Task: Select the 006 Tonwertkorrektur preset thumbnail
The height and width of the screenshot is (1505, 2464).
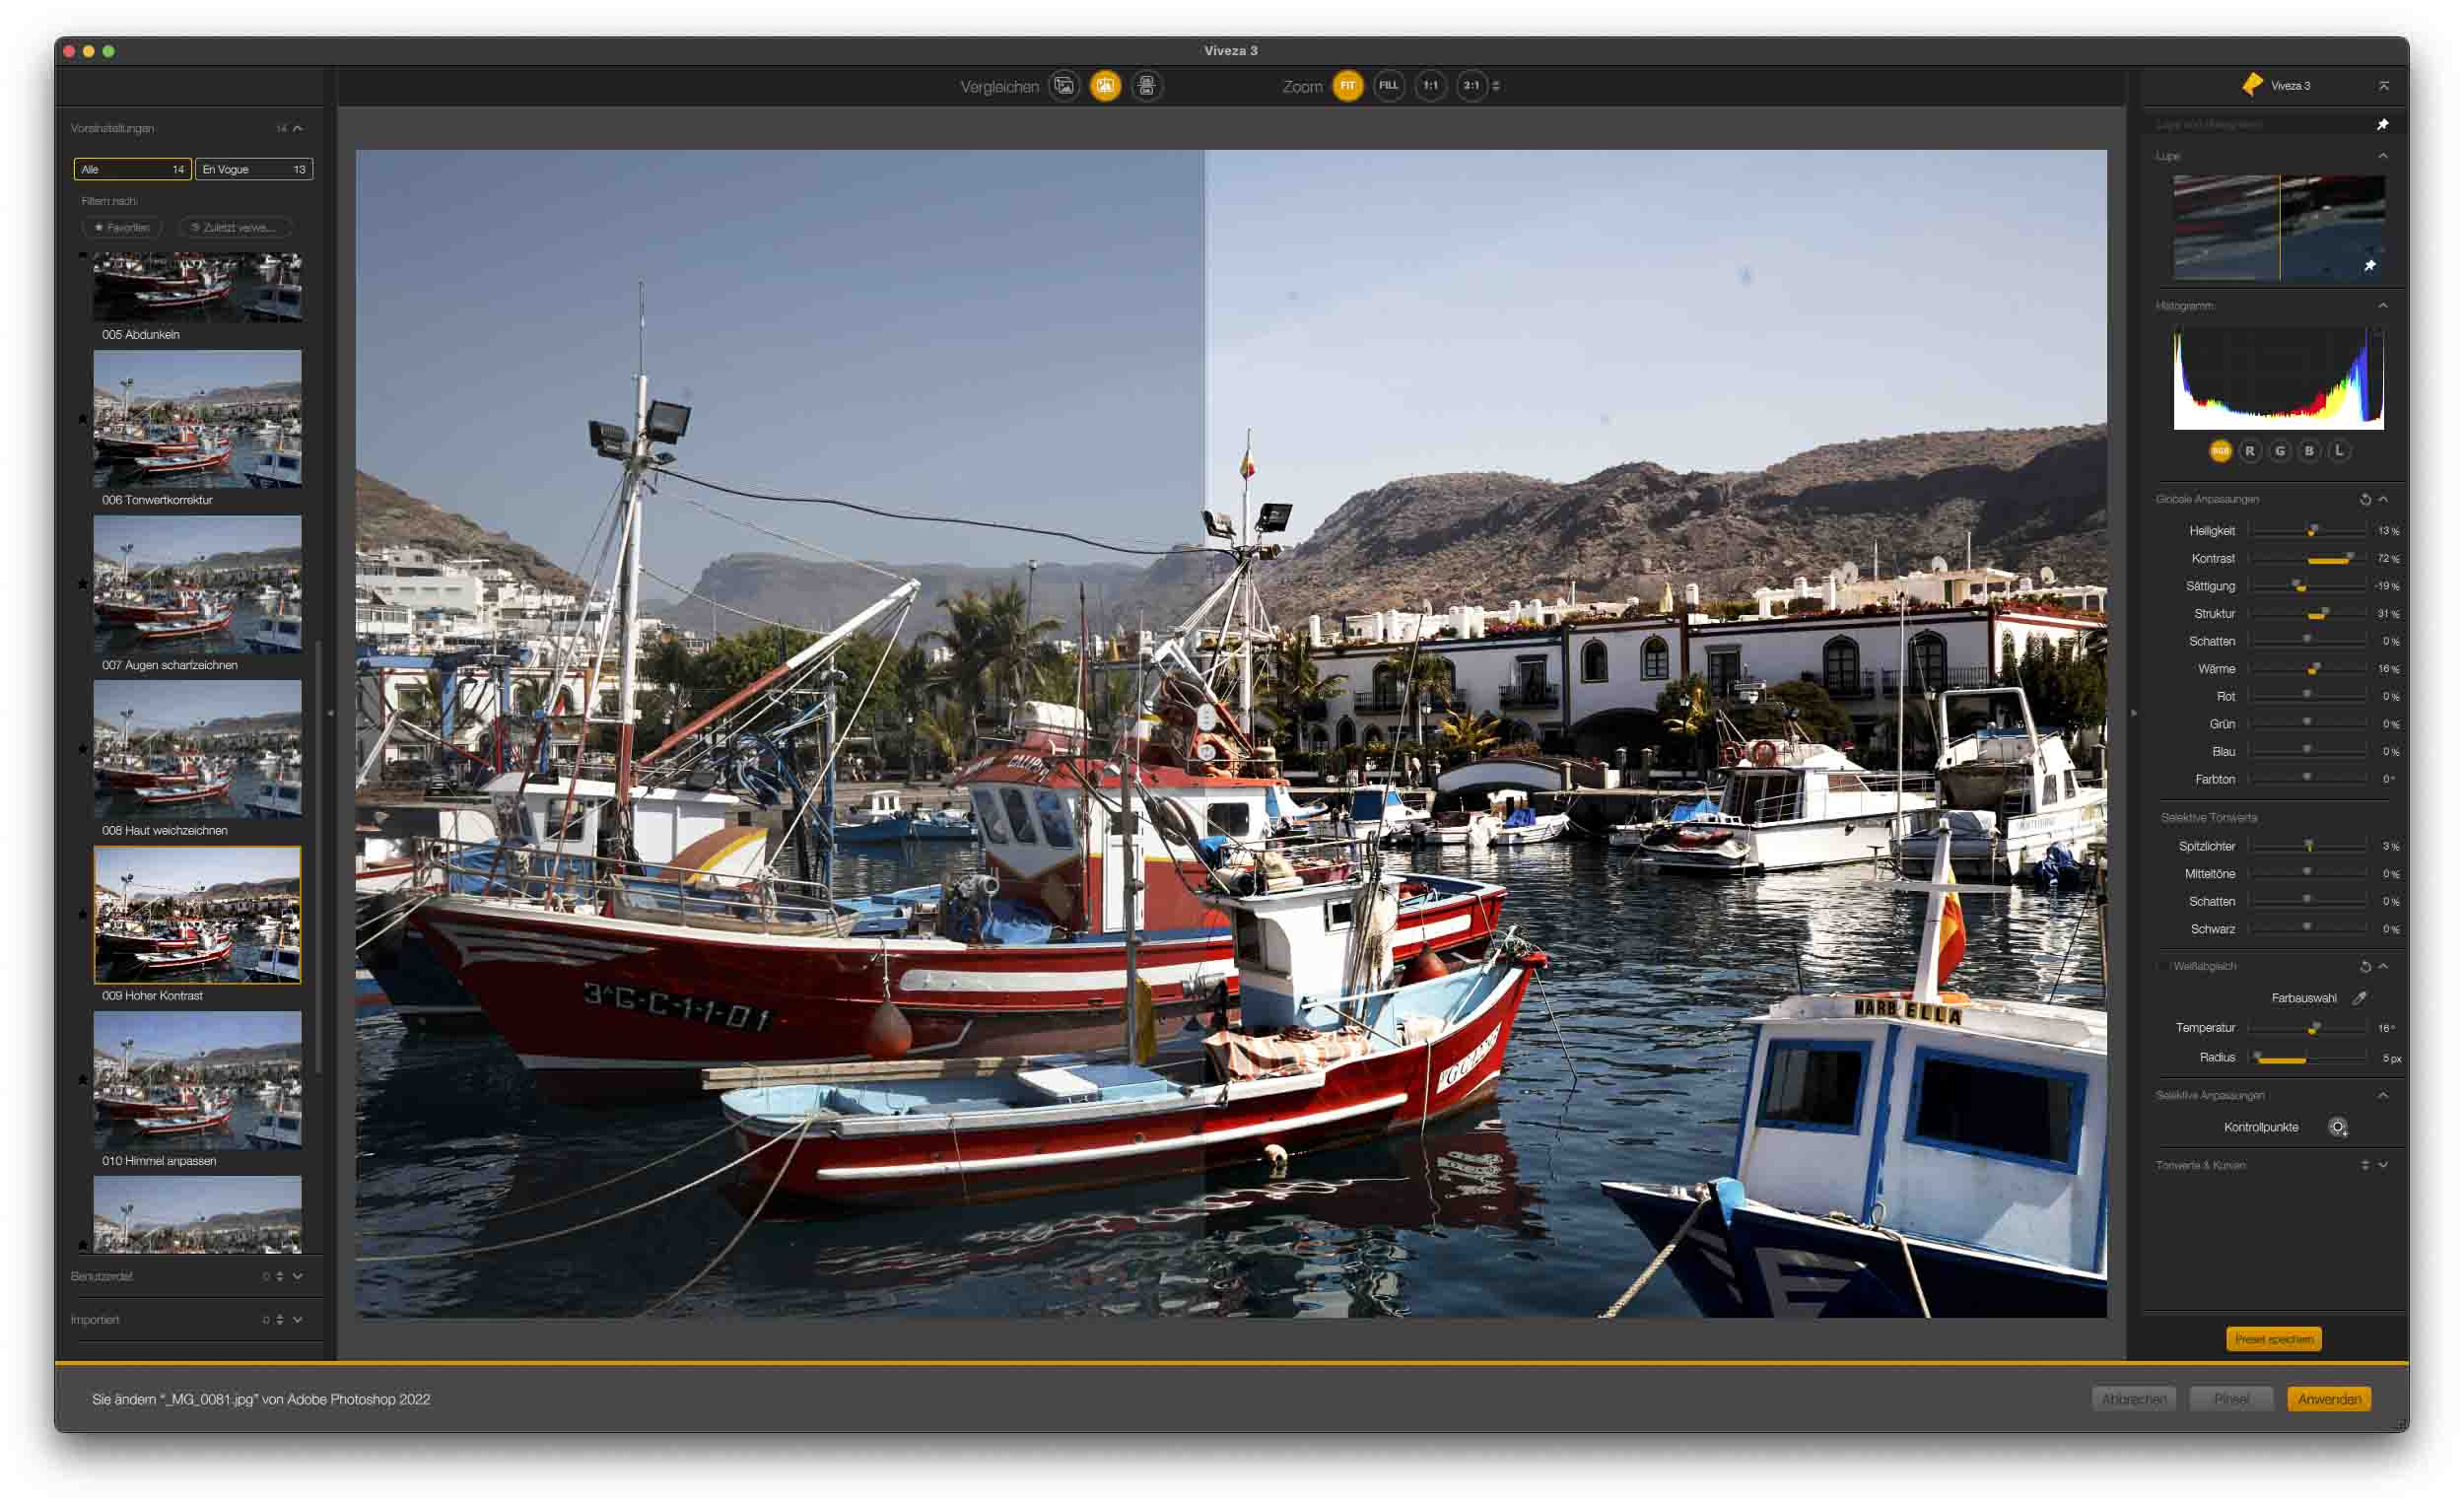Action: pos(197,419)
